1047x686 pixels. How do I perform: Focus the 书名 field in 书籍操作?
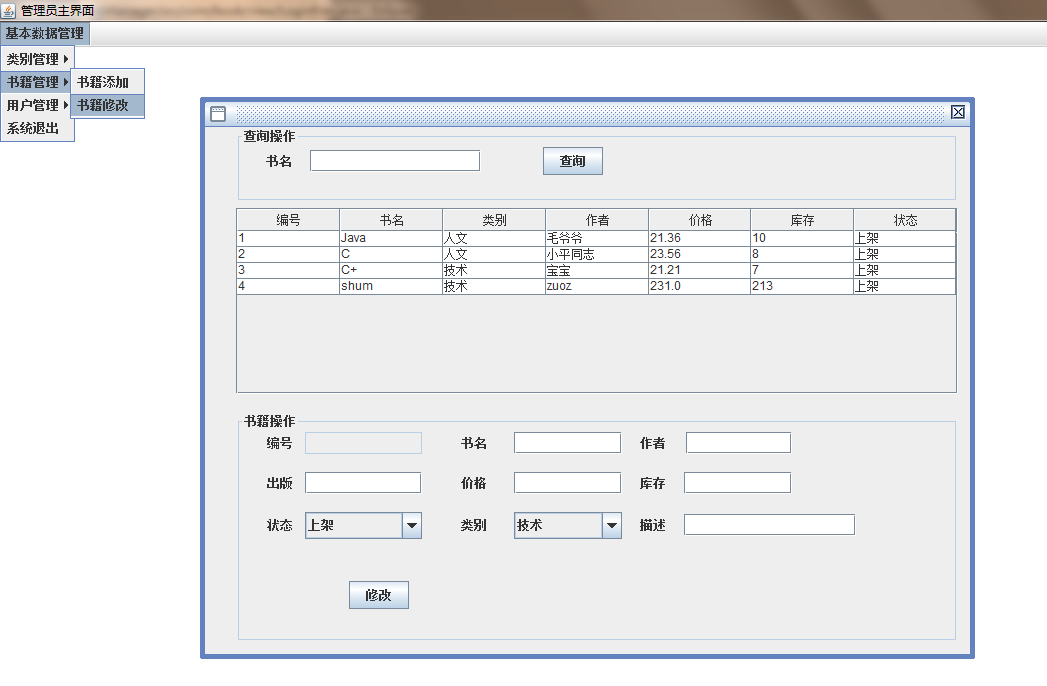pyautogui.click(x=568, y=443)
